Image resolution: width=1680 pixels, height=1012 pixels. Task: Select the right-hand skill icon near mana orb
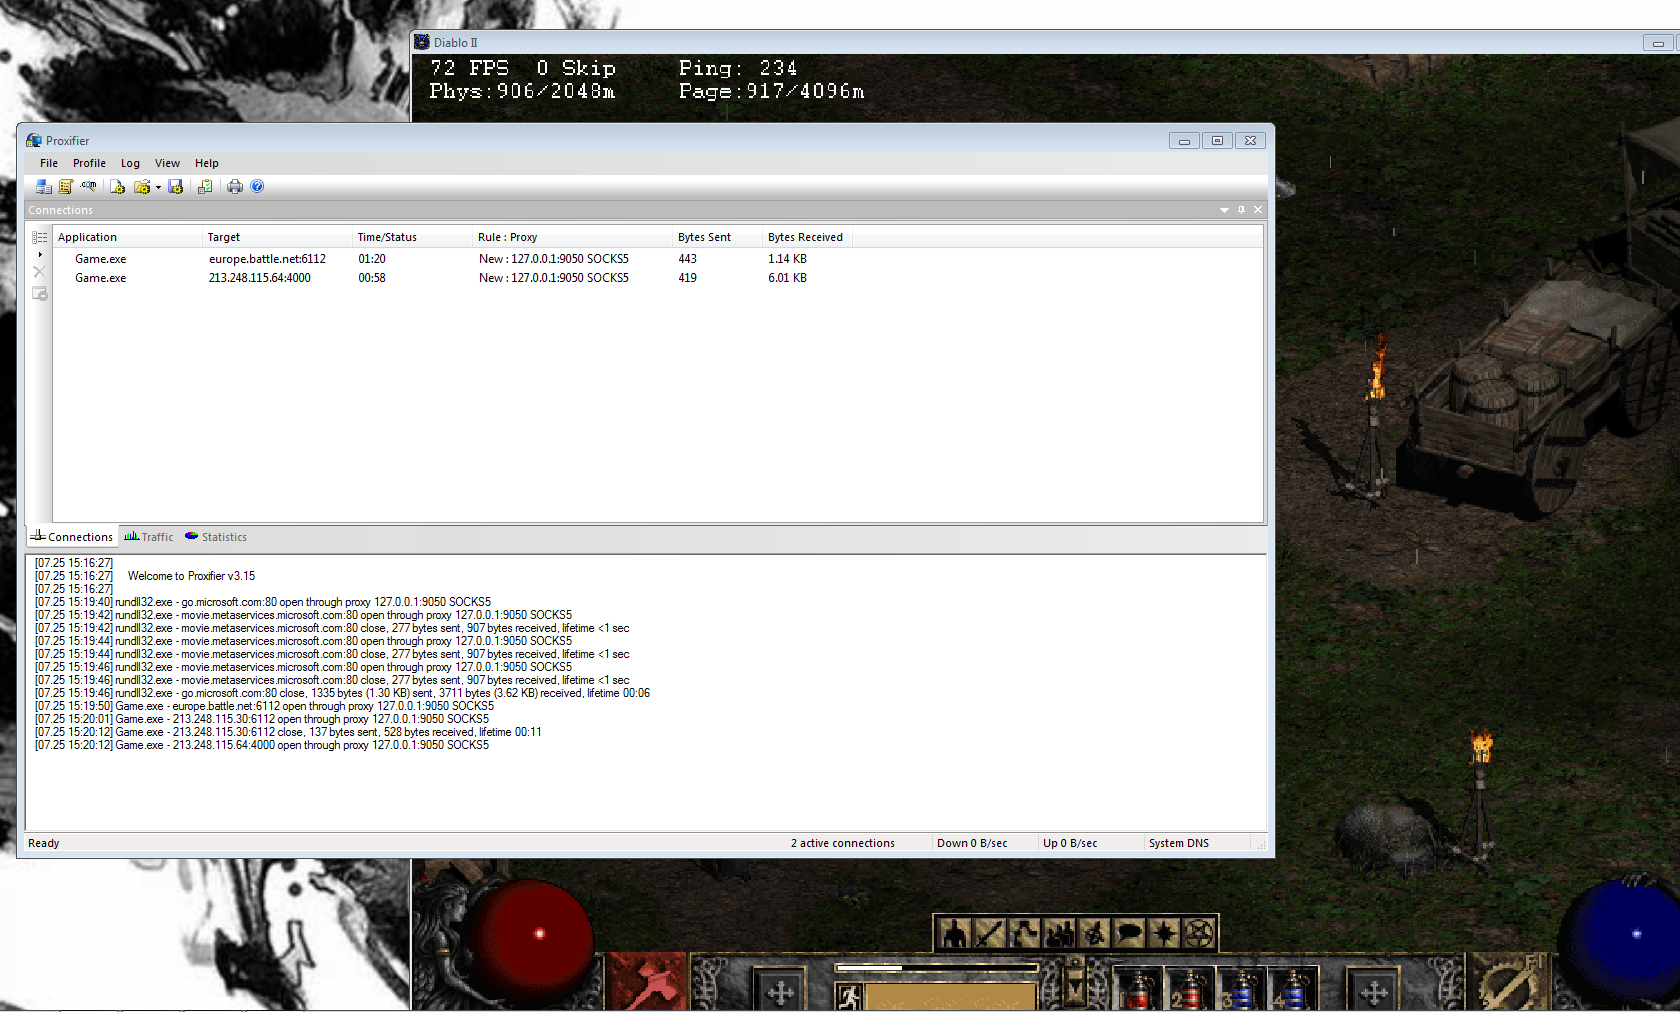click(1507, 982)
